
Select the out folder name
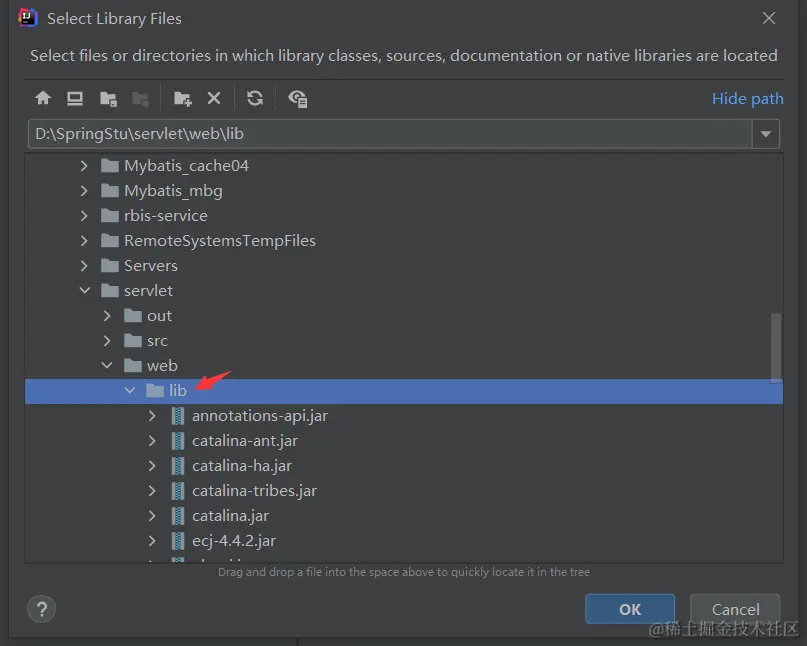pyautogui.click(x=160, y=316)
